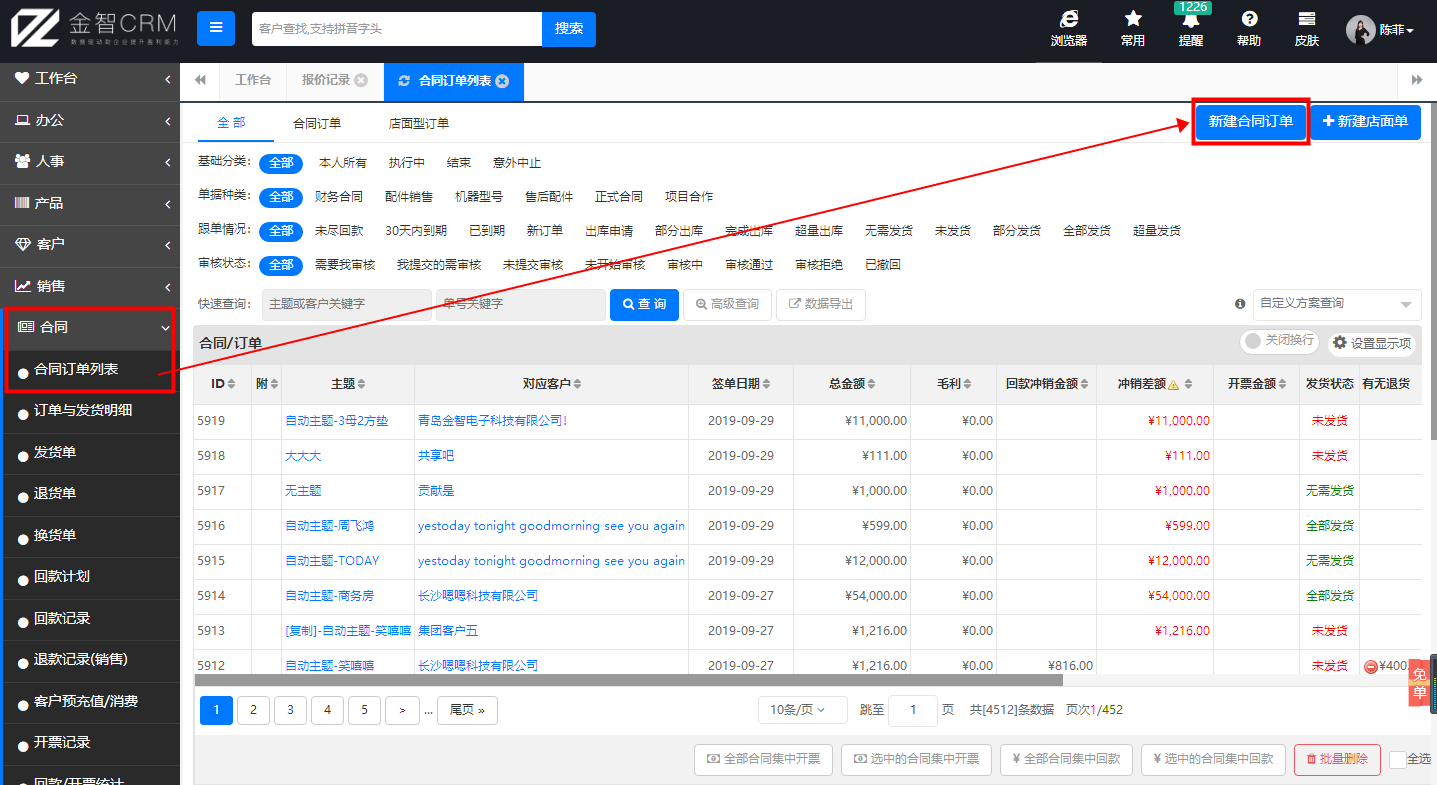Click the 设置显示项 button
1437x785 pixels.
(1372, 343)
